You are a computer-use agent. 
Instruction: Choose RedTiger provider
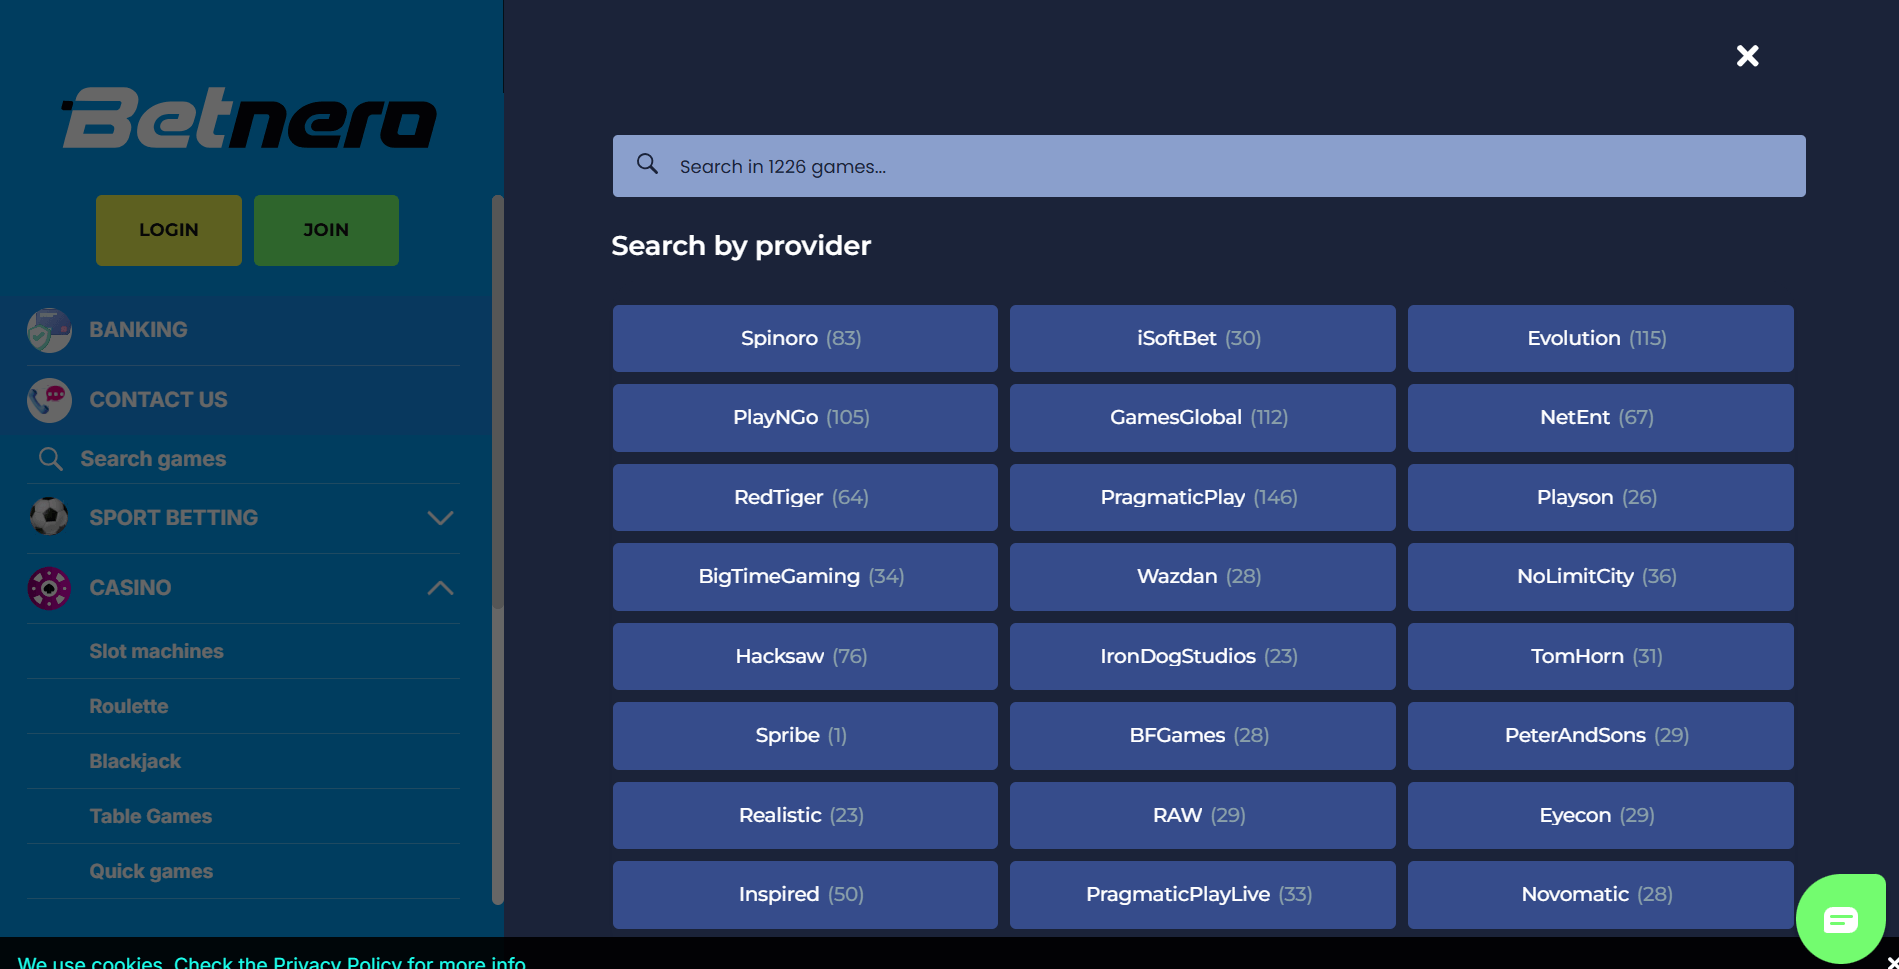tap(805, 497)
